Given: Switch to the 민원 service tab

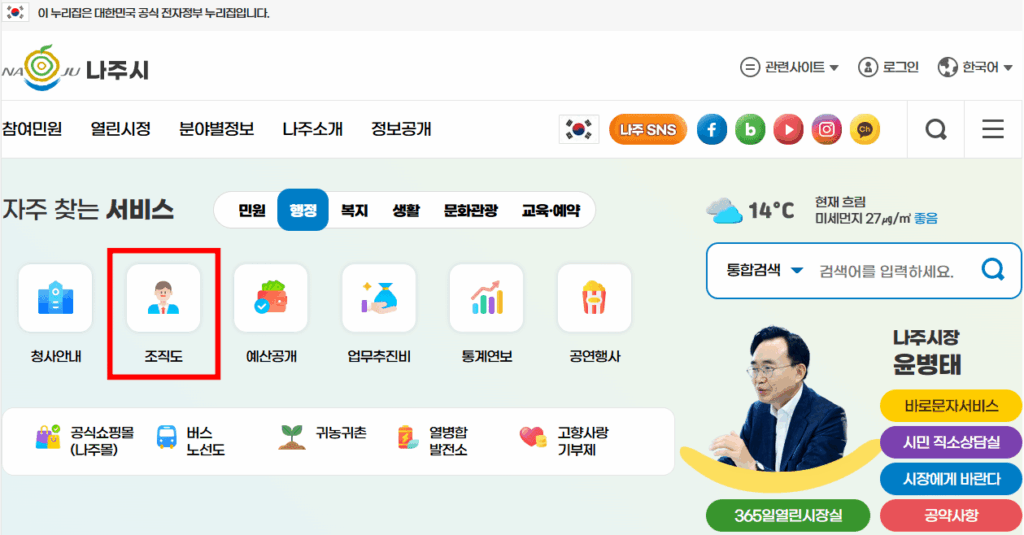Looking at the screenshot, I should click(x=251, y=210).
